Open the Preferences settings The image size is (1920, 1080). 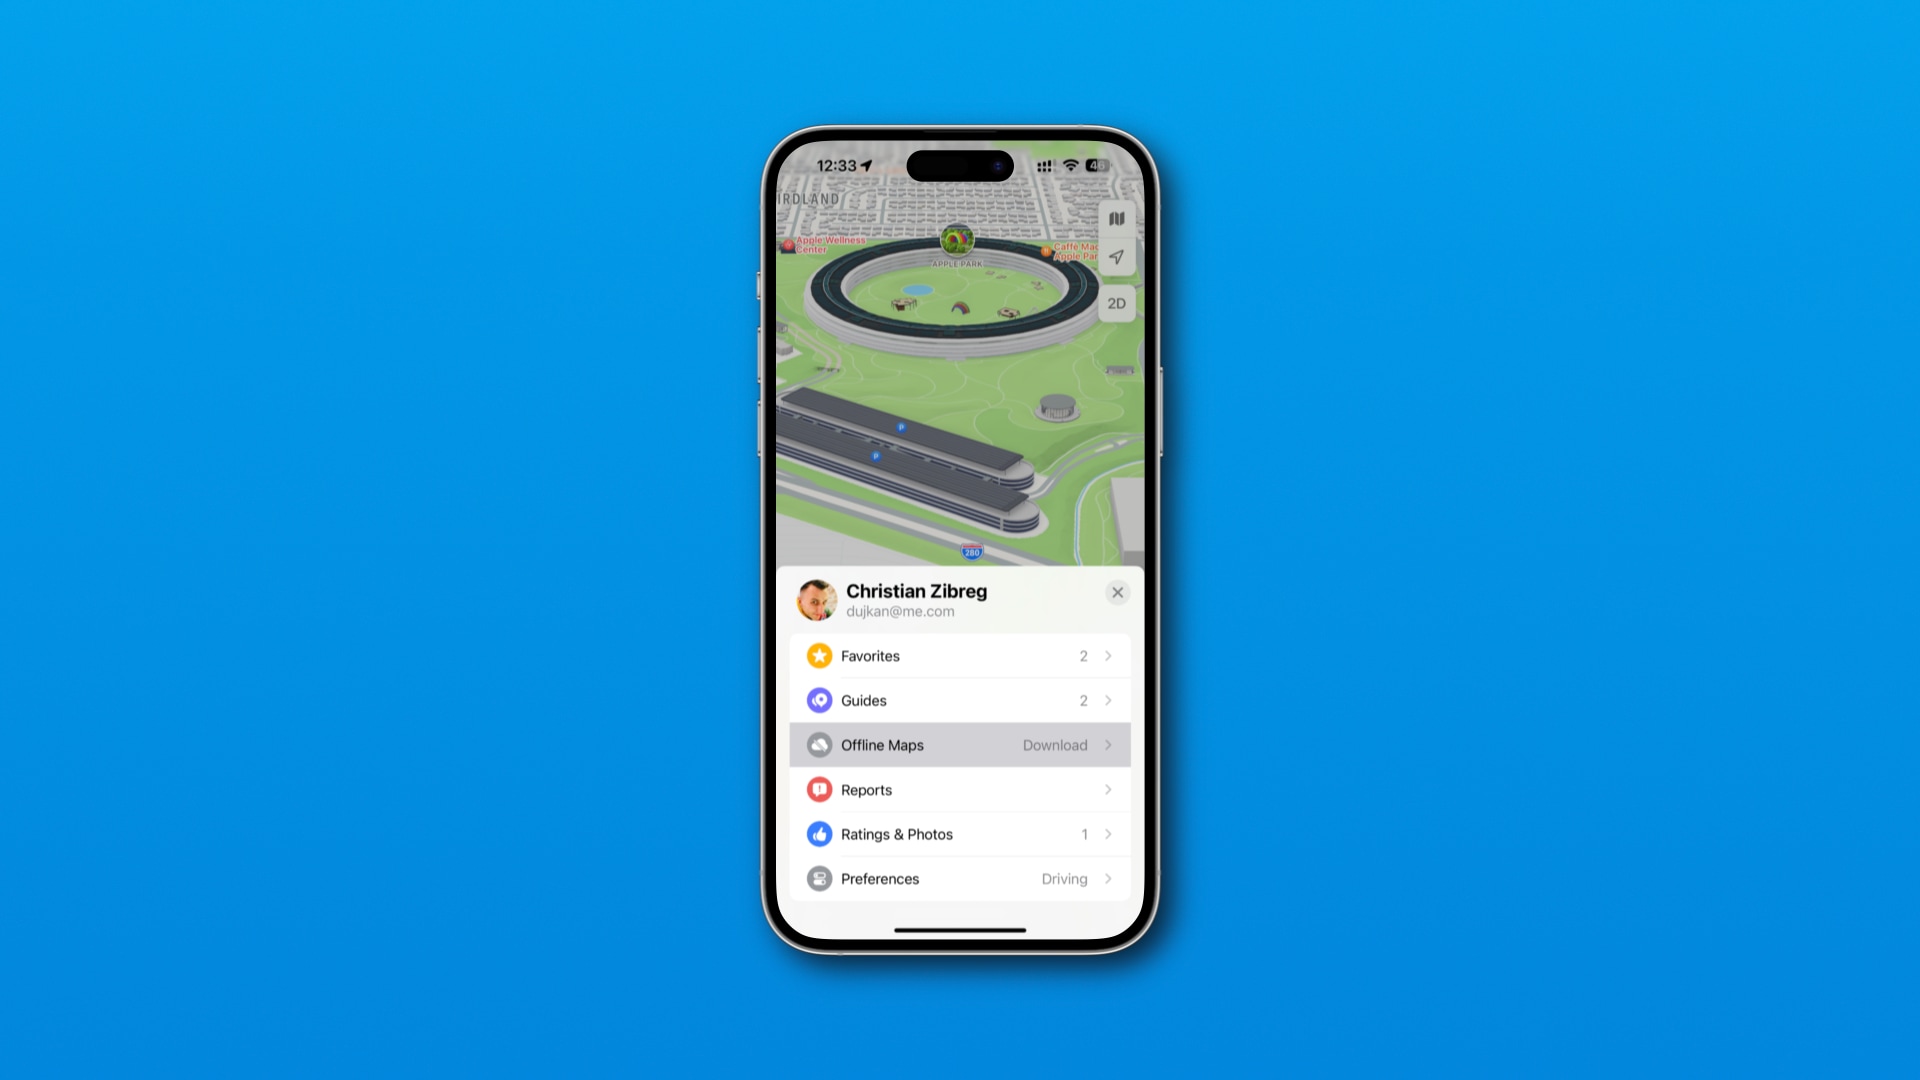(x=960, y=878)
